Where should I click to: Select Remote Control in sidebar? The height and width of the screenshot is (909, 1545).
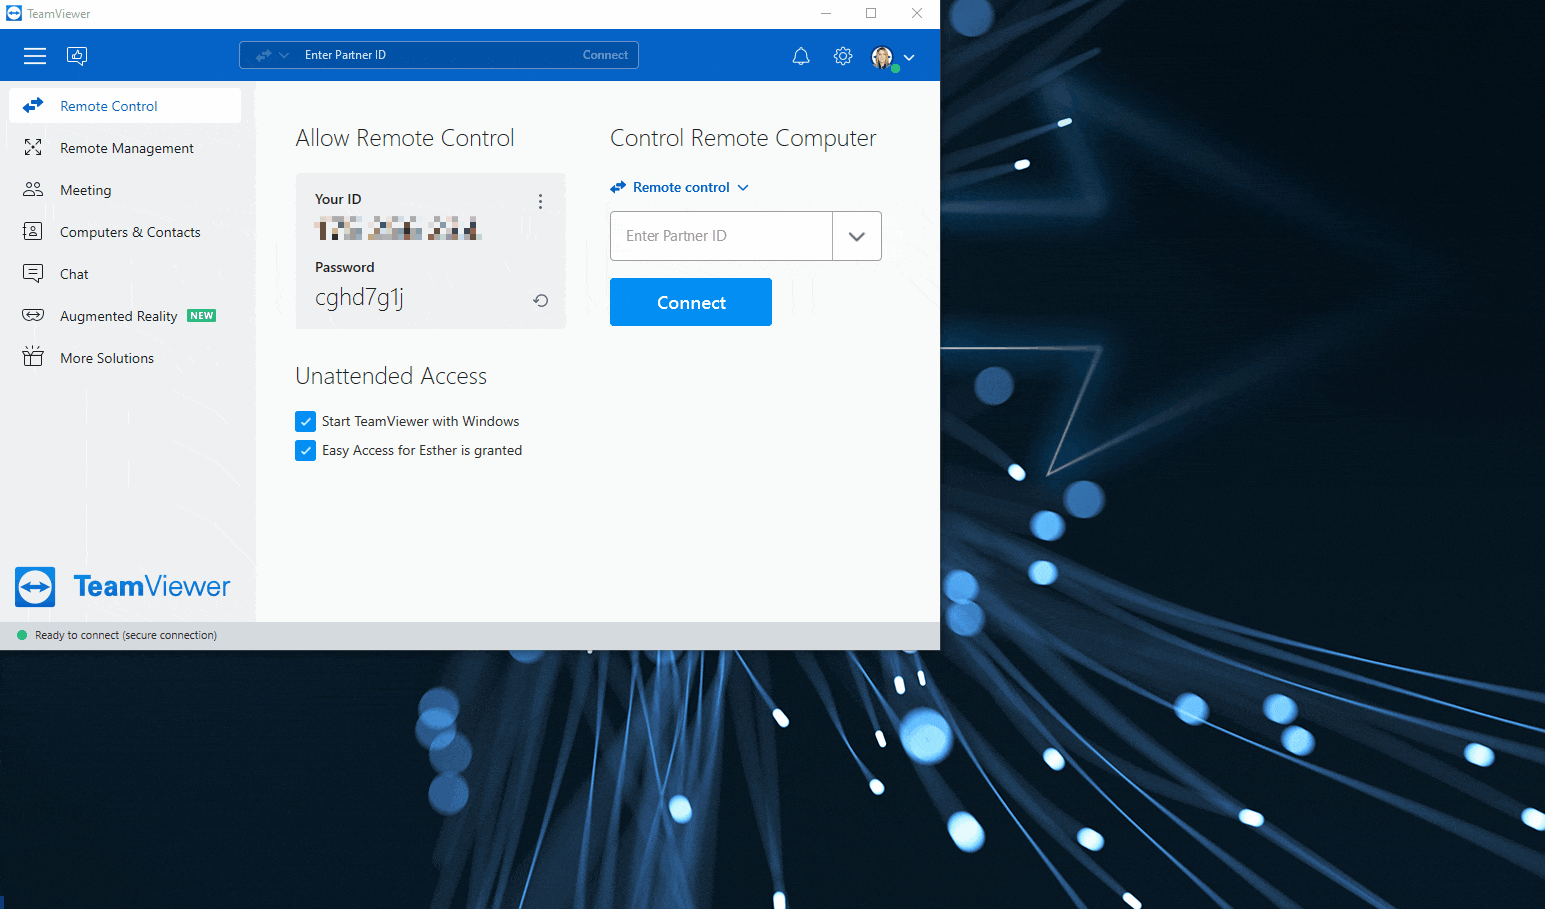125,106
